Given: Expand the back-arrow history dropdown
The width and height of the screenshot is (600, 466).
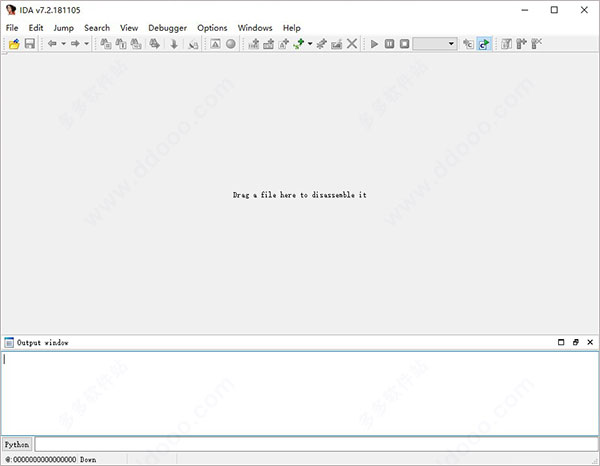Looking at the screenshot, I should coord(64,44).
